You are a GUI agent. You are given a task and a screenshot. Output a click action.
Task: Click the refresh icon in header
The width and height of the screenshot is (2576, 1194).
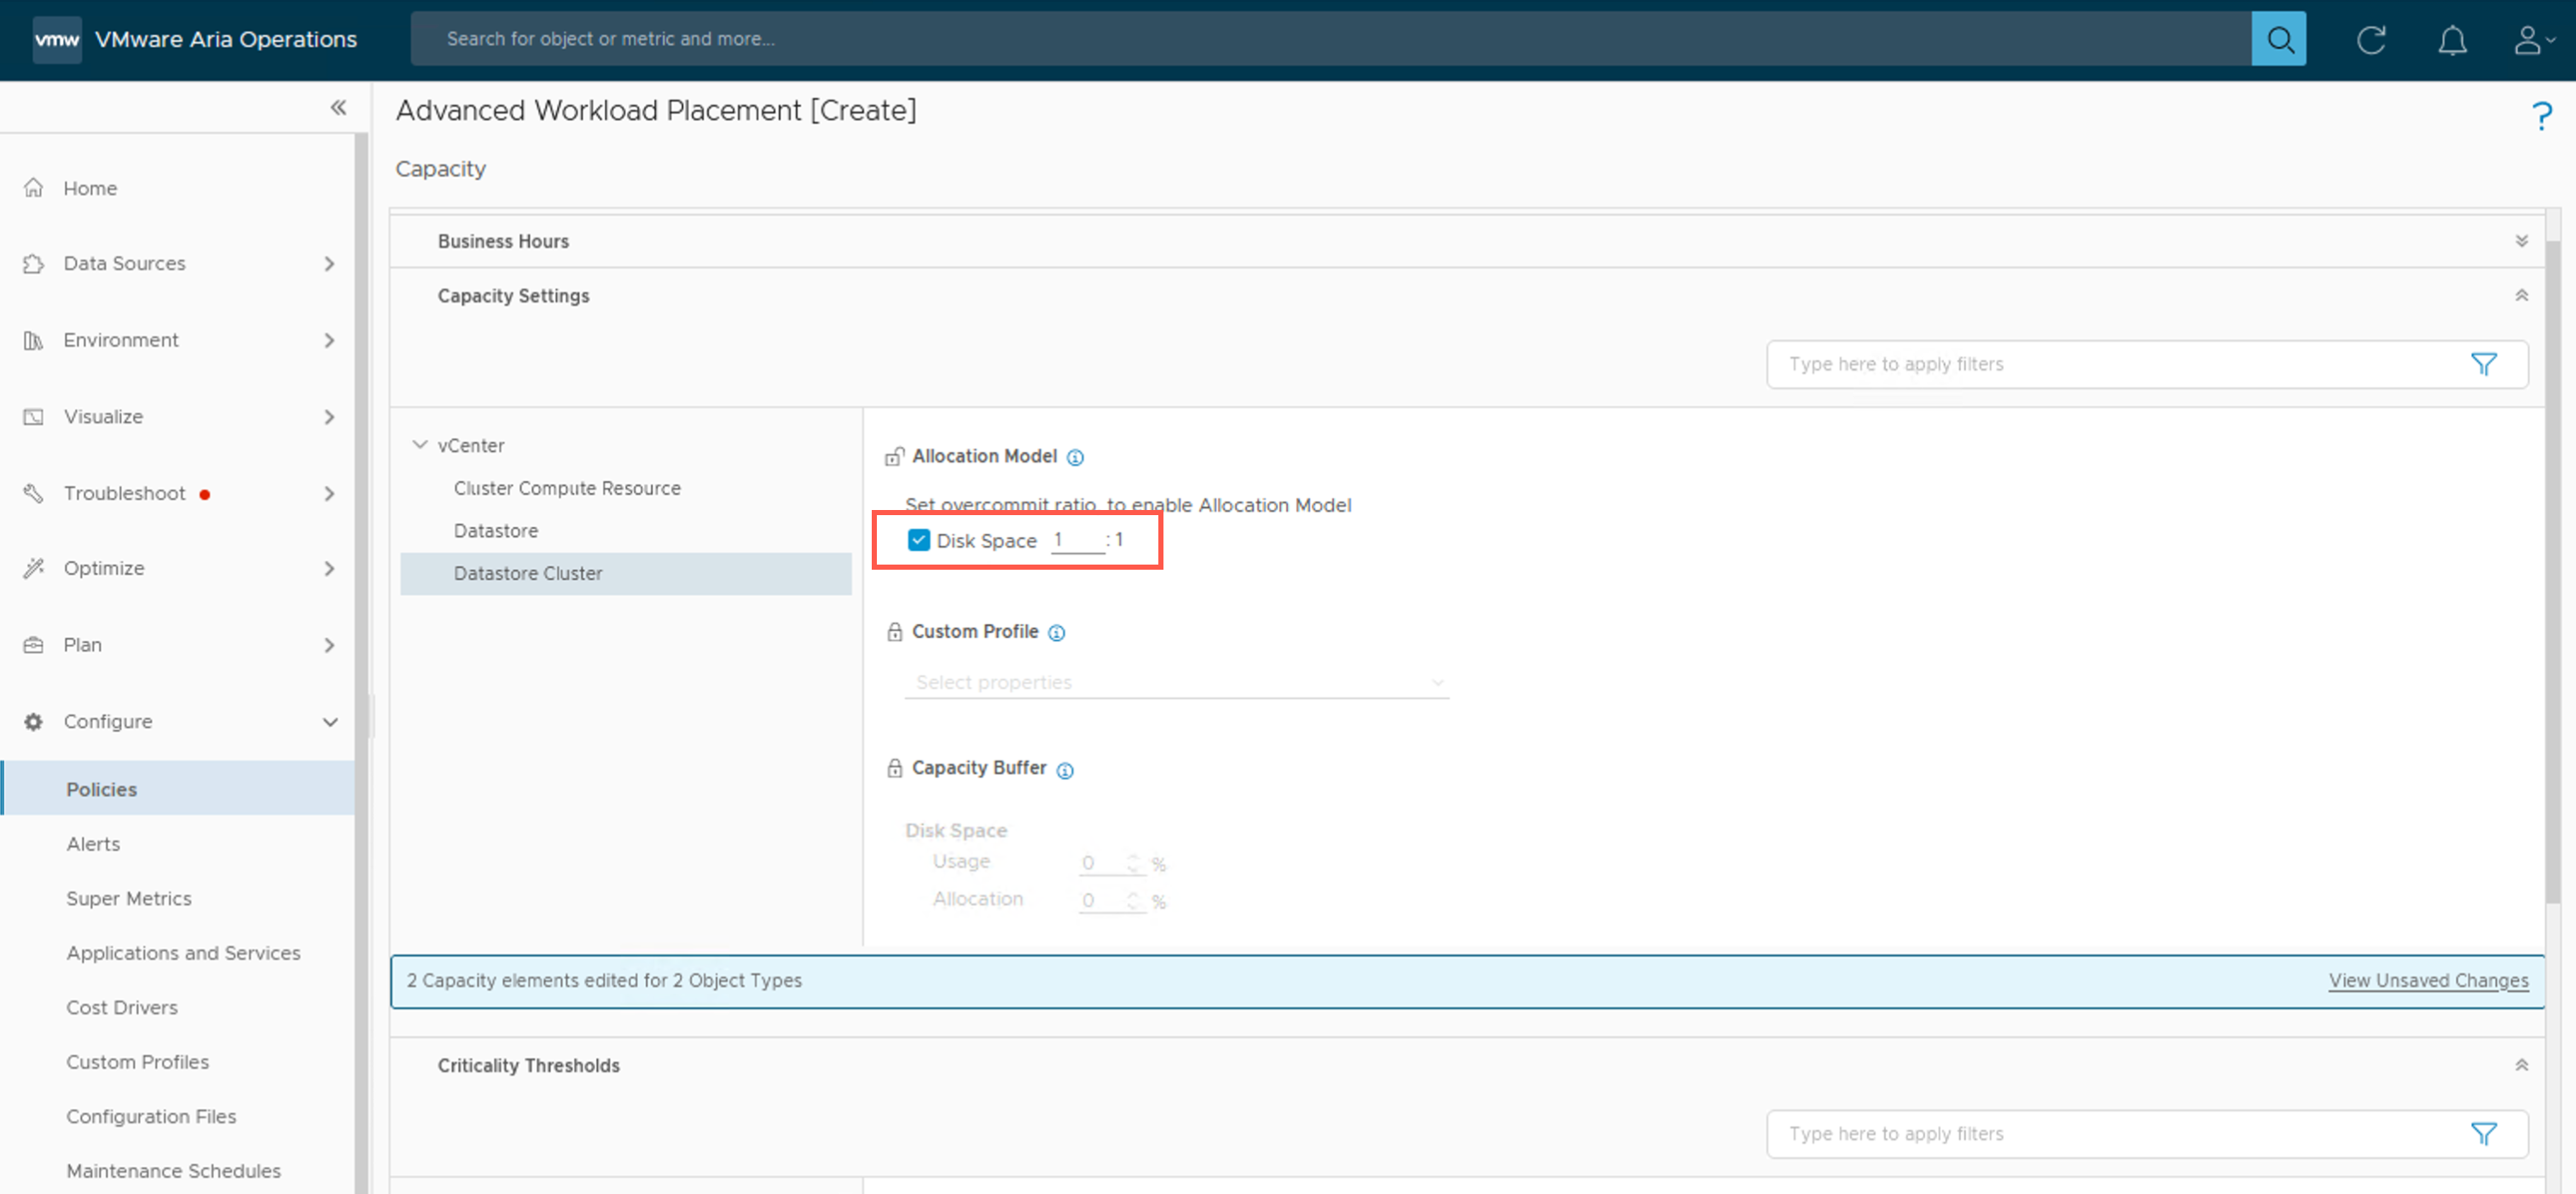point(2370,39)
